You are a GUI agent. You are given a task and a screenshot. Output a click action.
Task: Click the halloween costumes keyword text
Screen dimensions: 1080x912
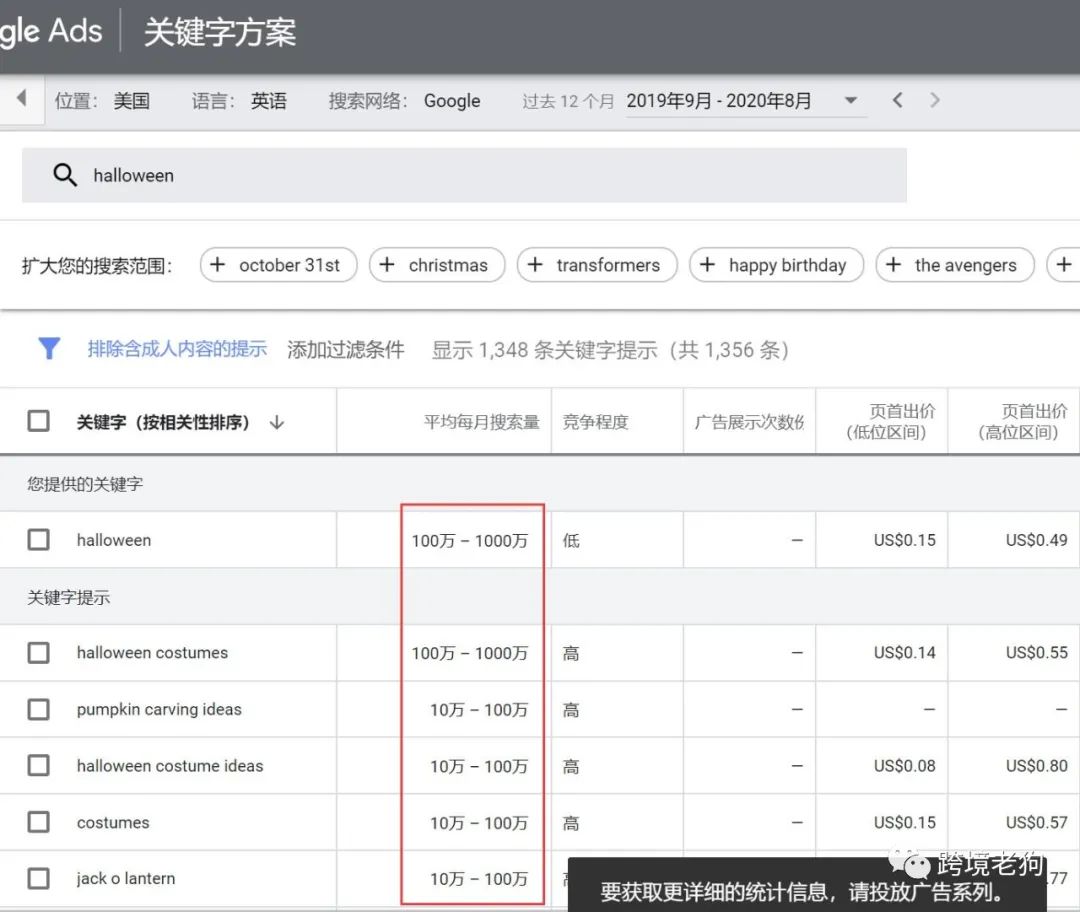[152, 653]
